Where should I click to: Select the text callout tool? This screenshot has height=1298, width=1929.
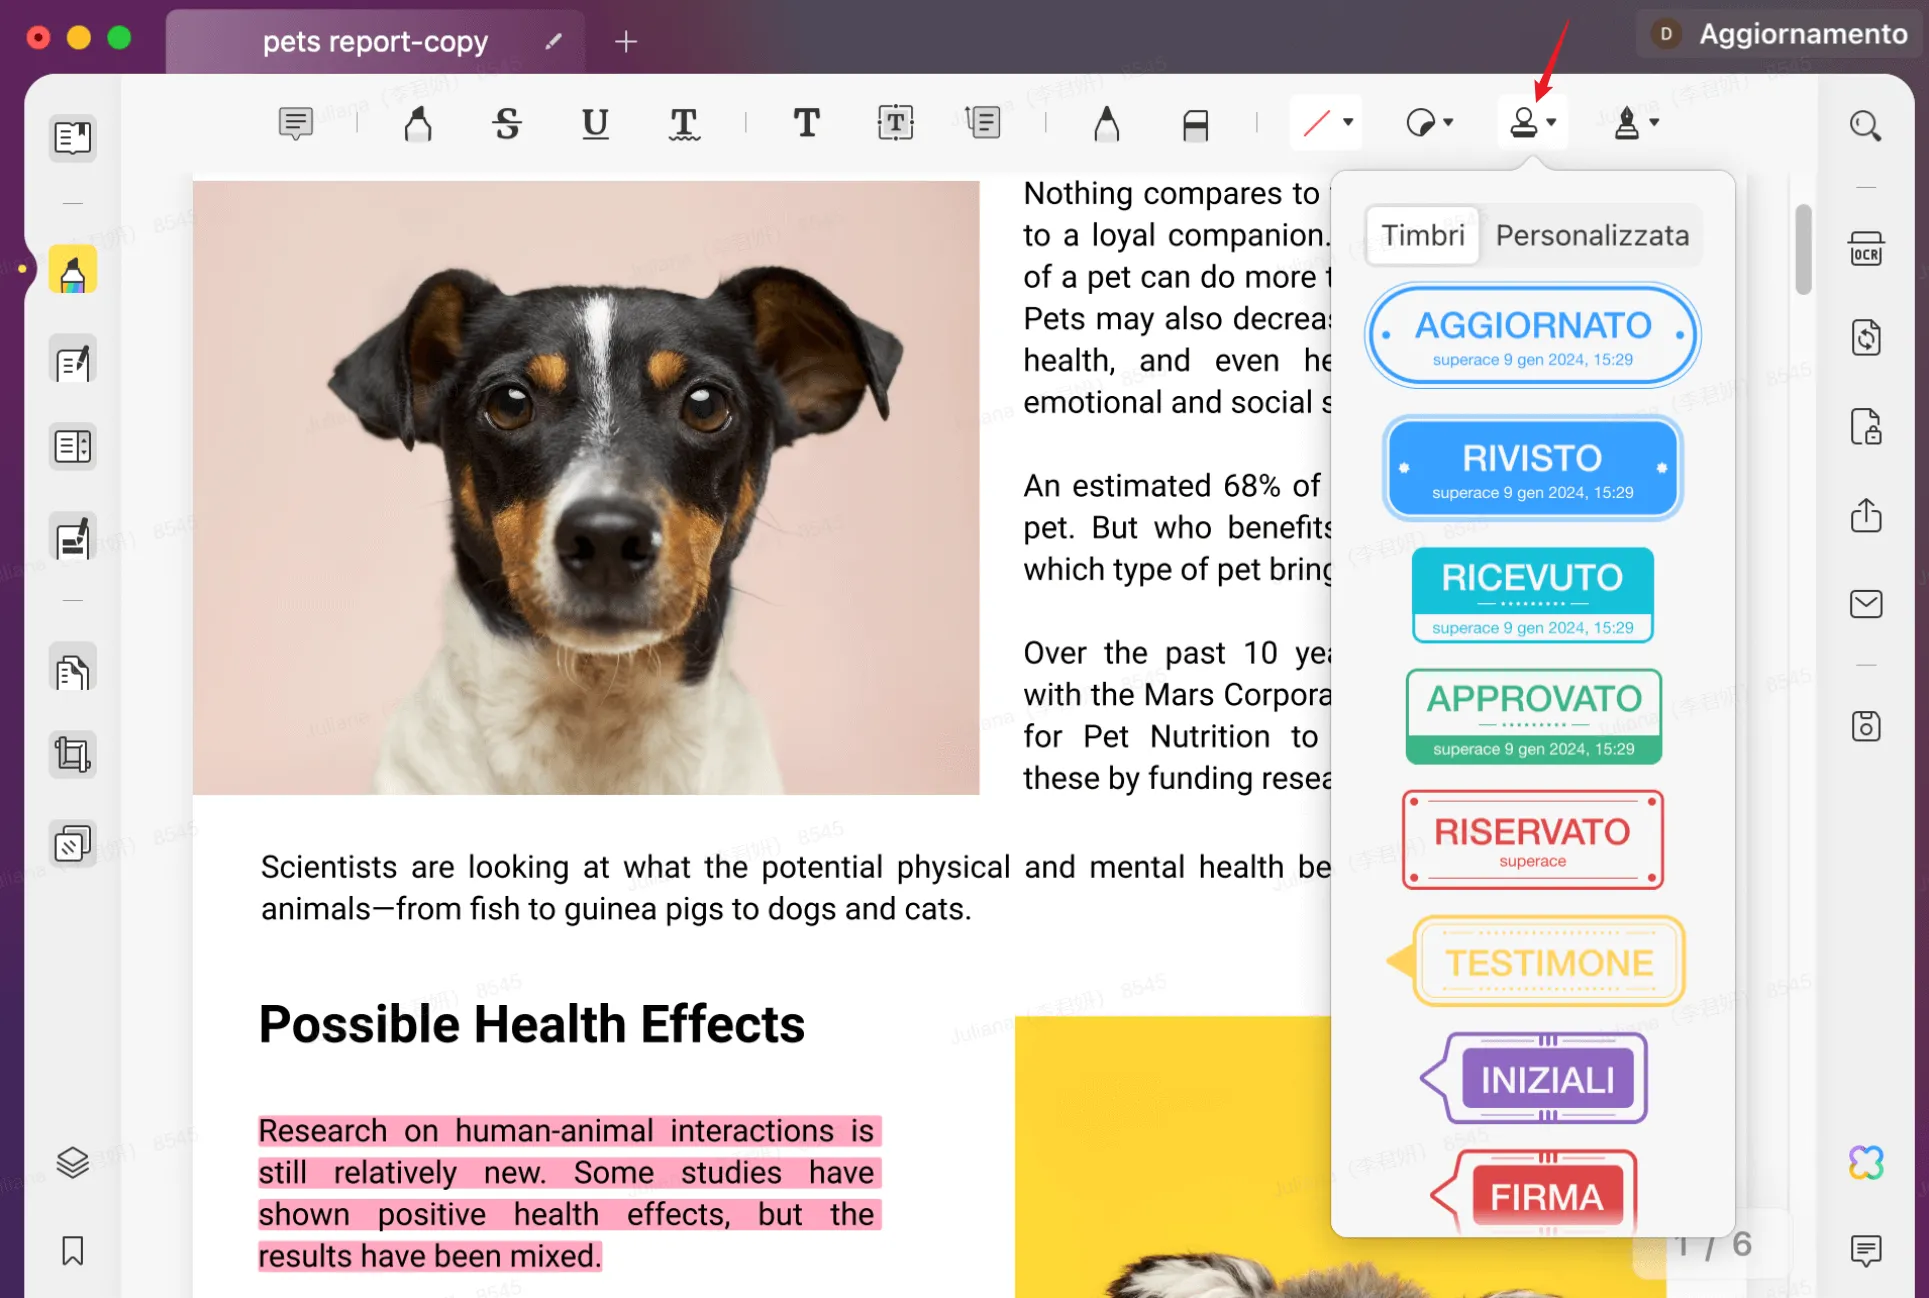click(984, 123)
